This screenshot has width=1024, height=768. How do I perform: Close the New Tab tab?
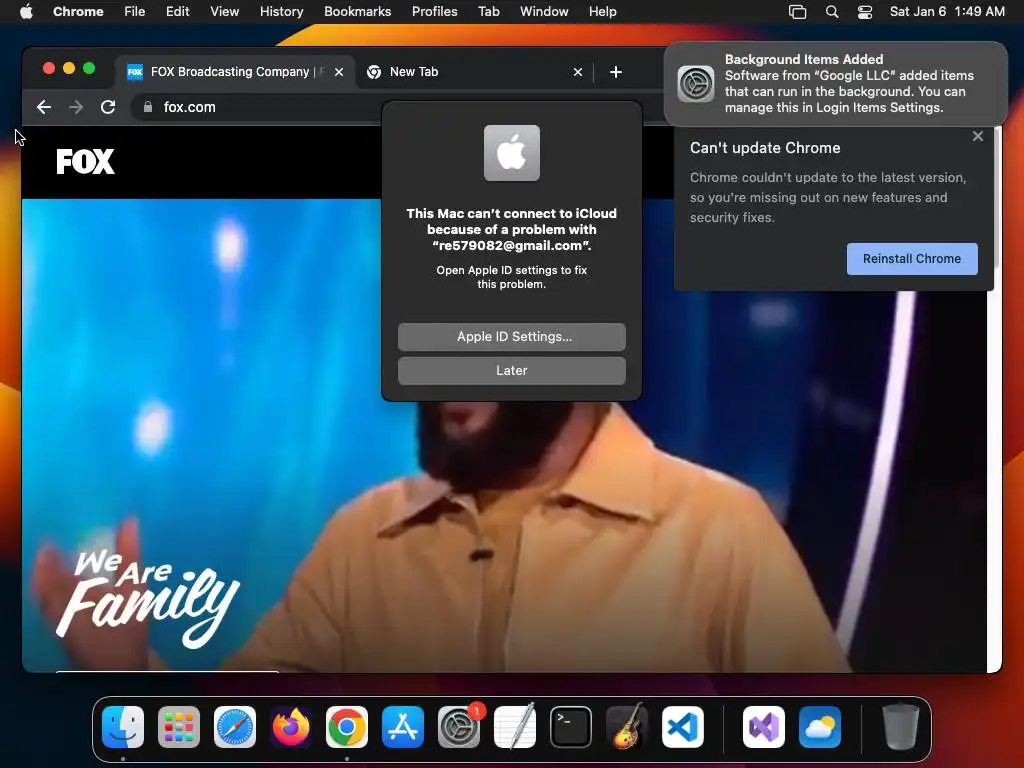click(x=577, y=72)
